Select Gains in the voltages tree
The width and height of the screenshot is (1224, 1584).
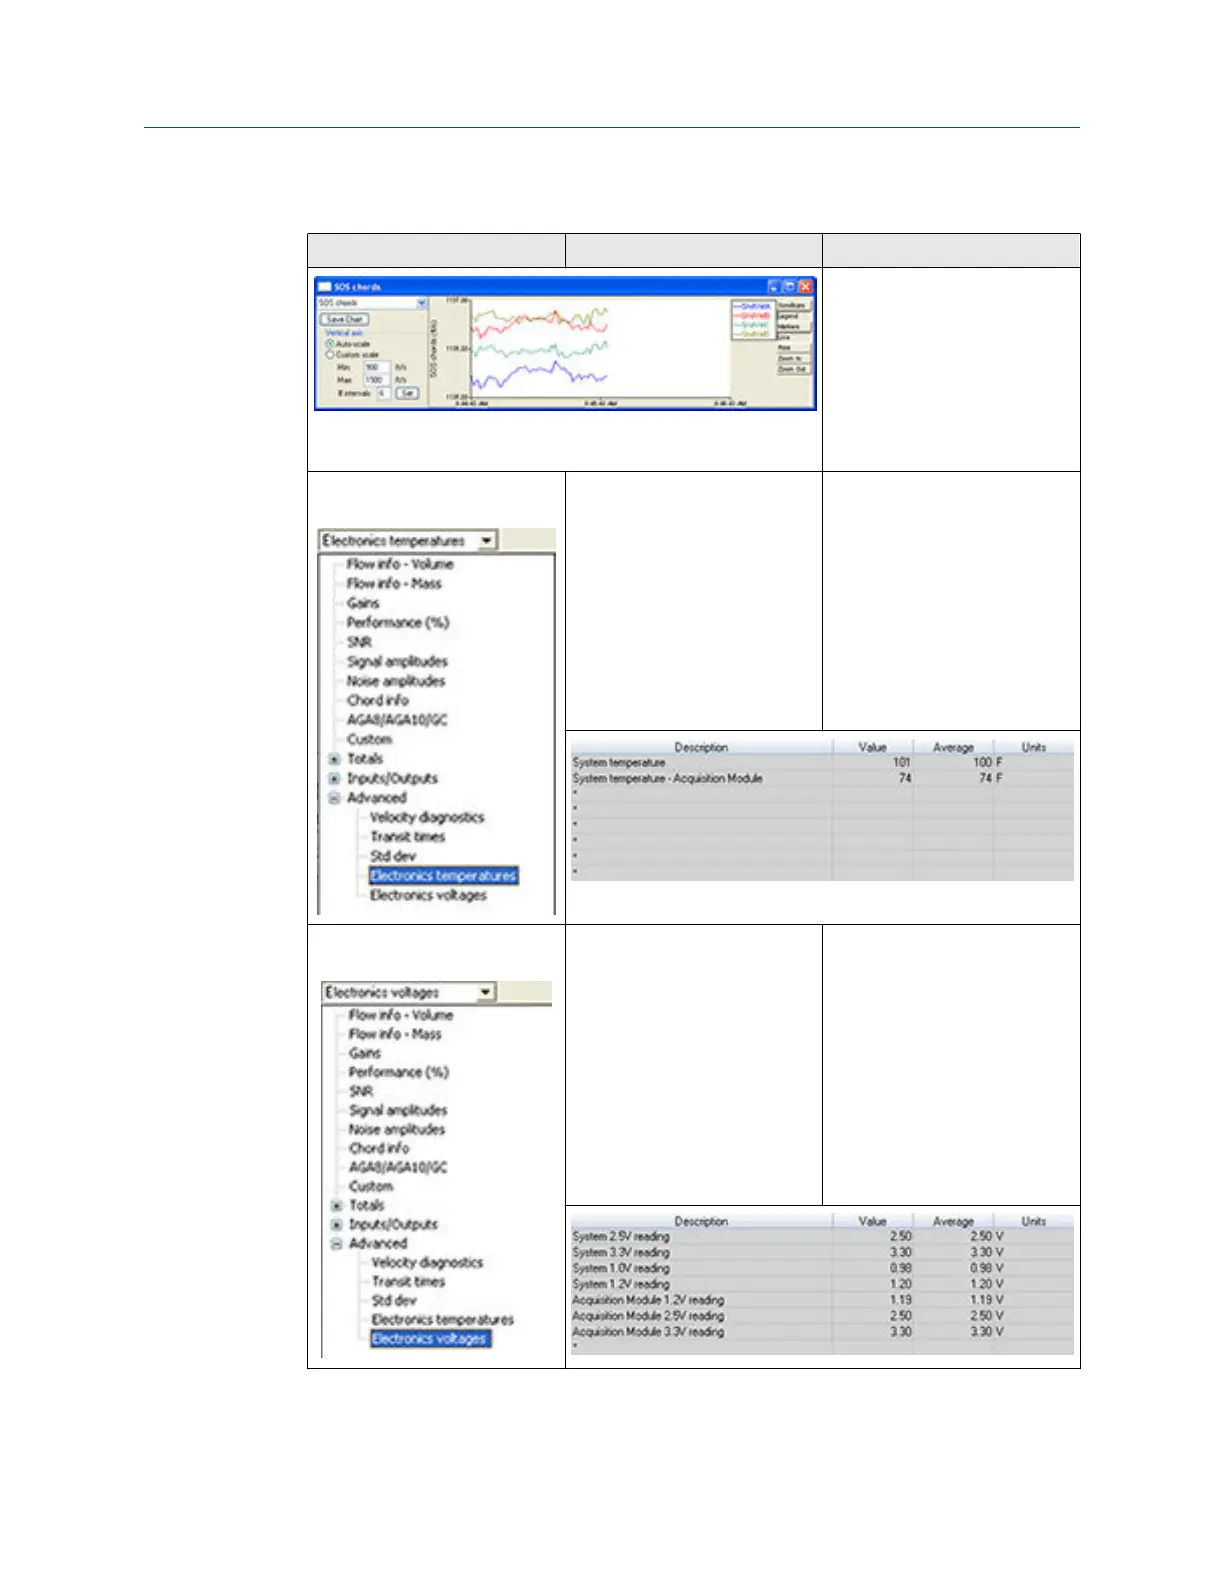365,1053
